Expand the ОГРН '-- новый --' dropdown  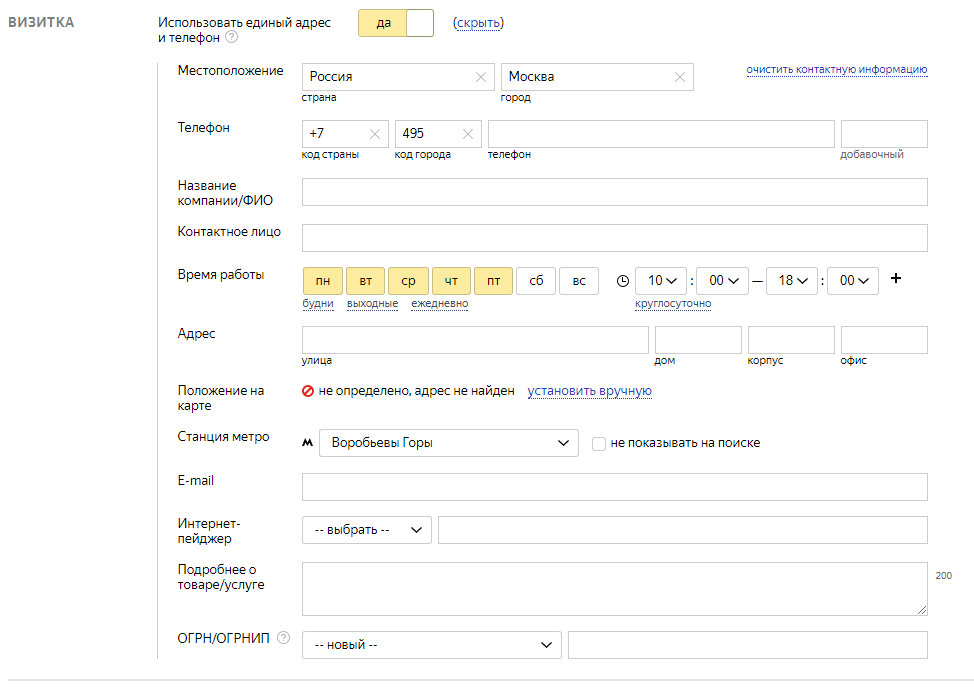[431, 645]
